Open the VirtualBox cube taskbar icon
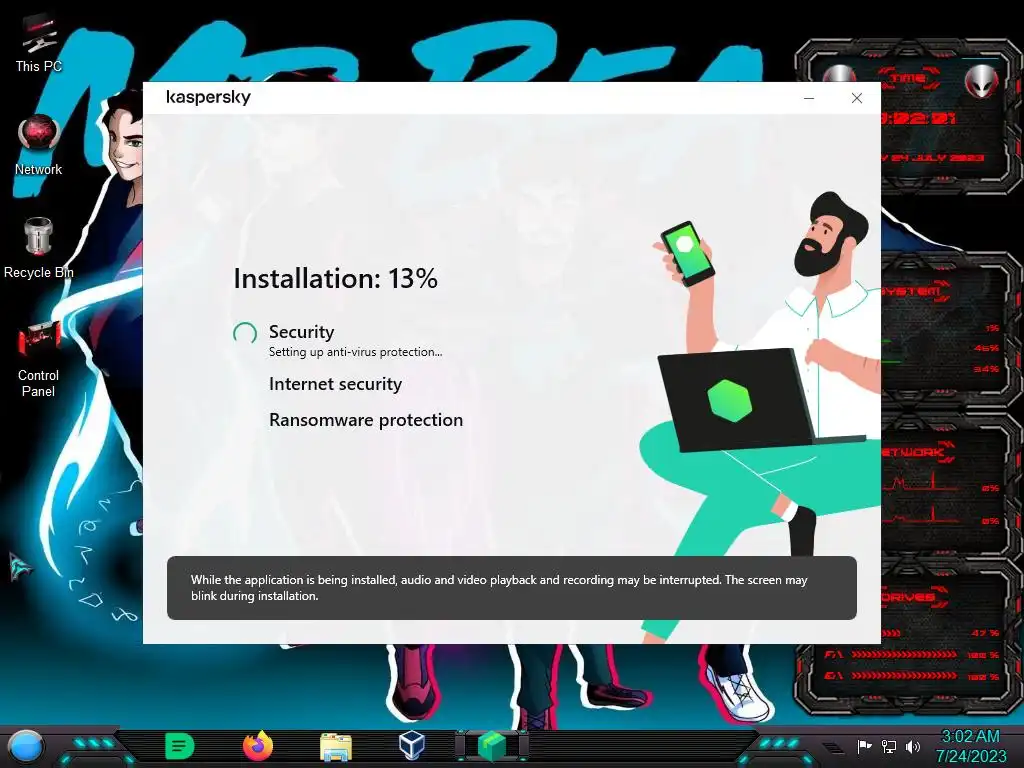The image size is (1024, 768). tap(412, 745)
